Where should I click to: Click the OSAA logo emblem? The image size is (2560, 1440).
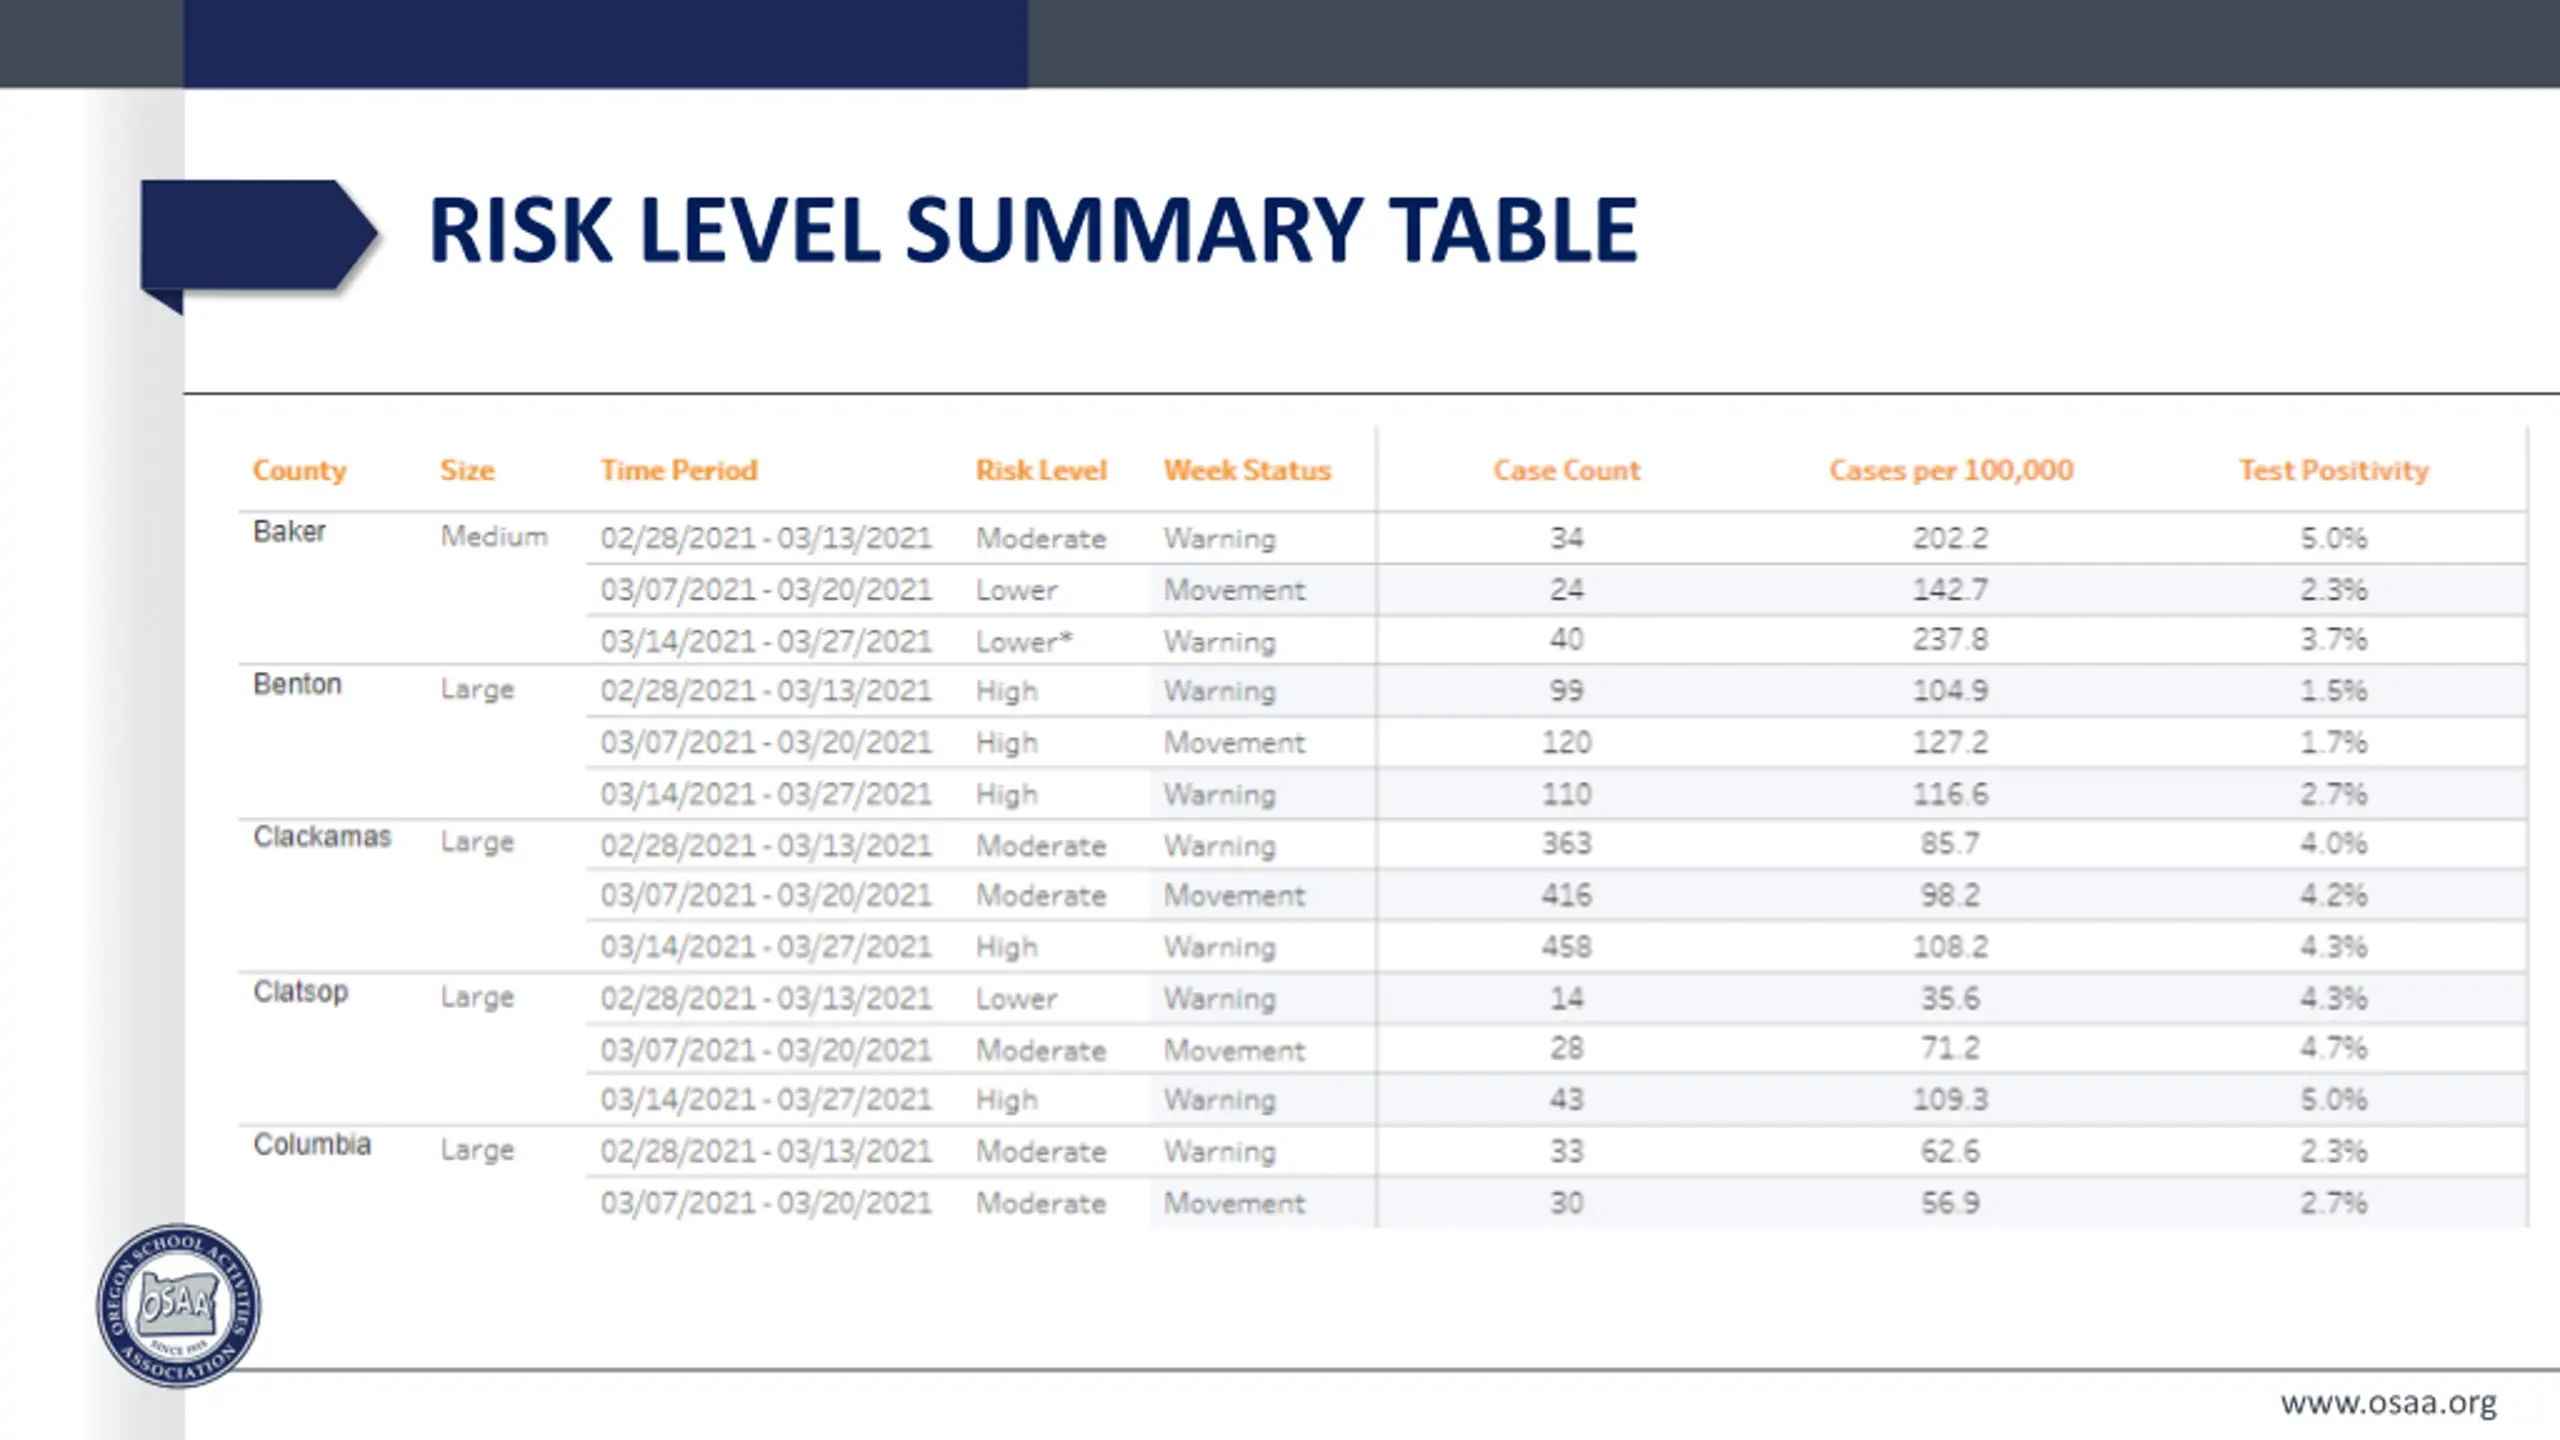179,1305
